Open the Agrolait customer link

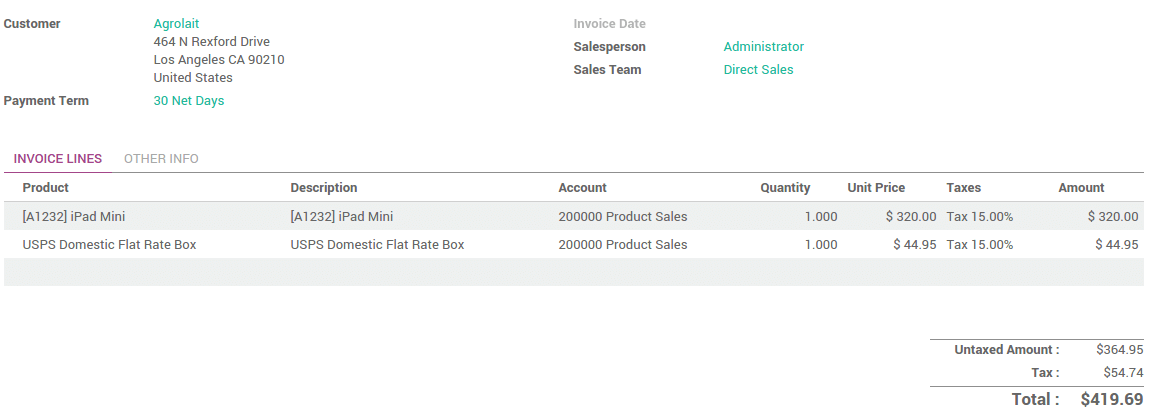tap(176, 23)
